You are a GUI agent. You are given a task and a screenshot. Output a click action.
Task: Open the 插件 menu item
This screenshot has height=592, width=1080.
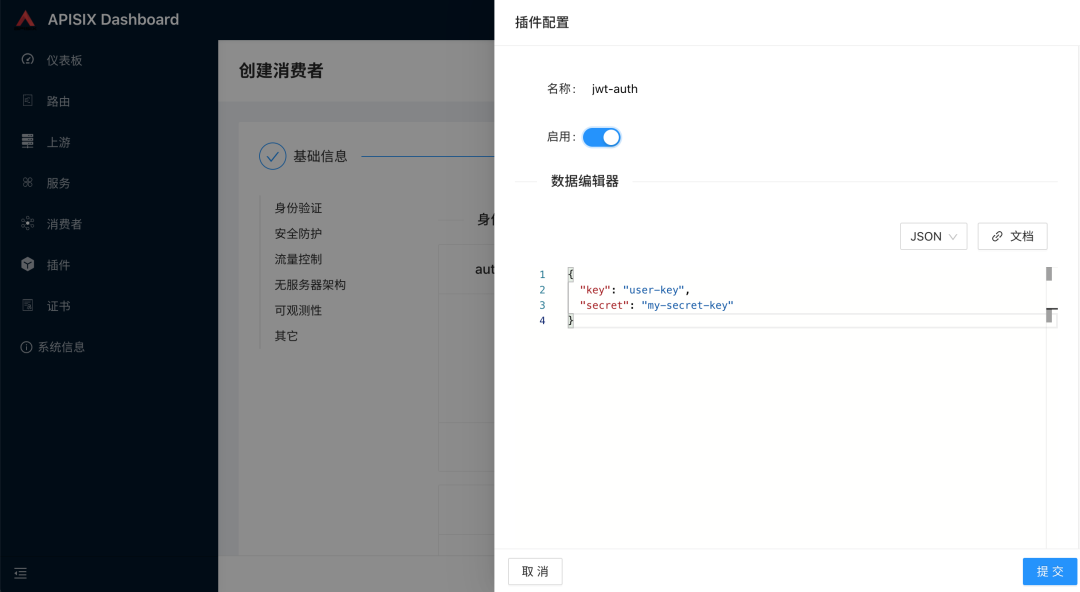(58, 265)
